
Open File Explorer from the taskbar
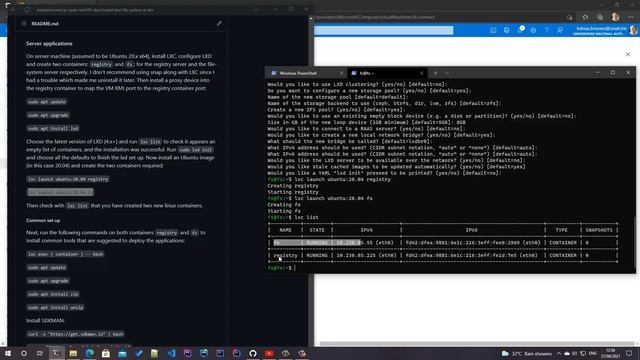(x=73, y=353)
